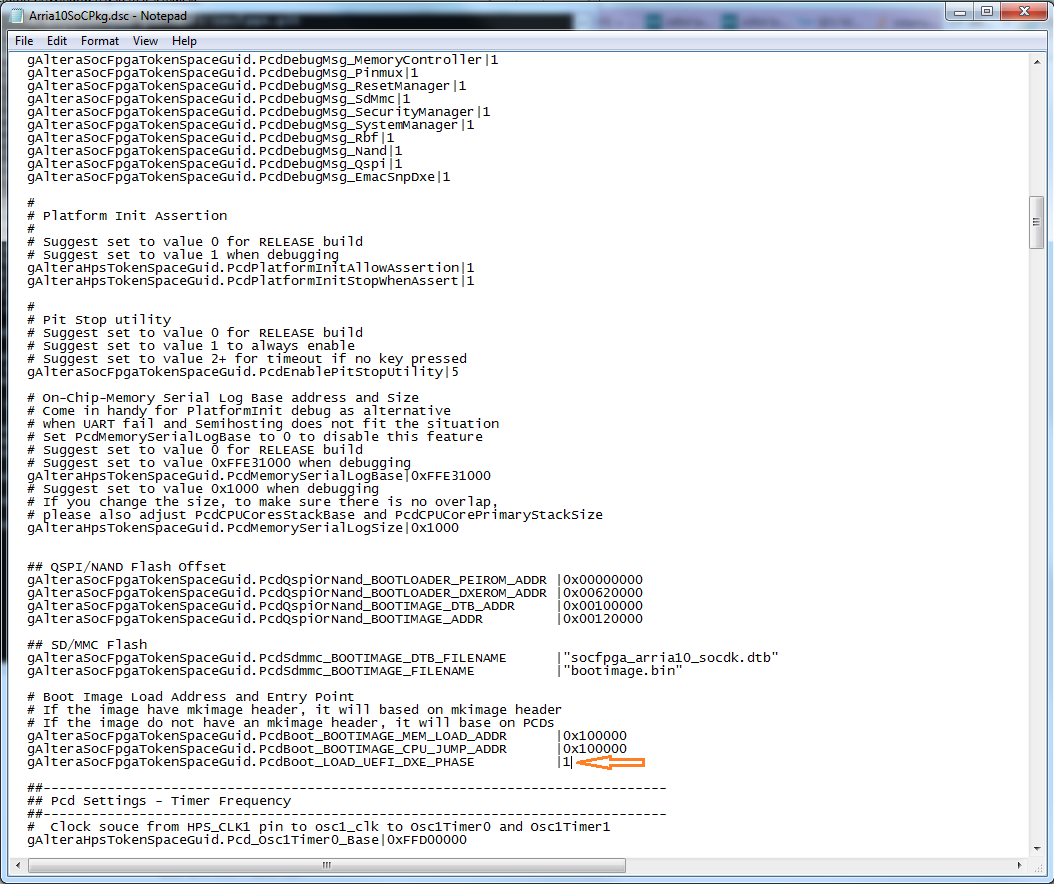This screenshot has height=884, width=1054.
Task: Maximize the Notepad window
Action: pyautogui.click(x=986, y=11)
